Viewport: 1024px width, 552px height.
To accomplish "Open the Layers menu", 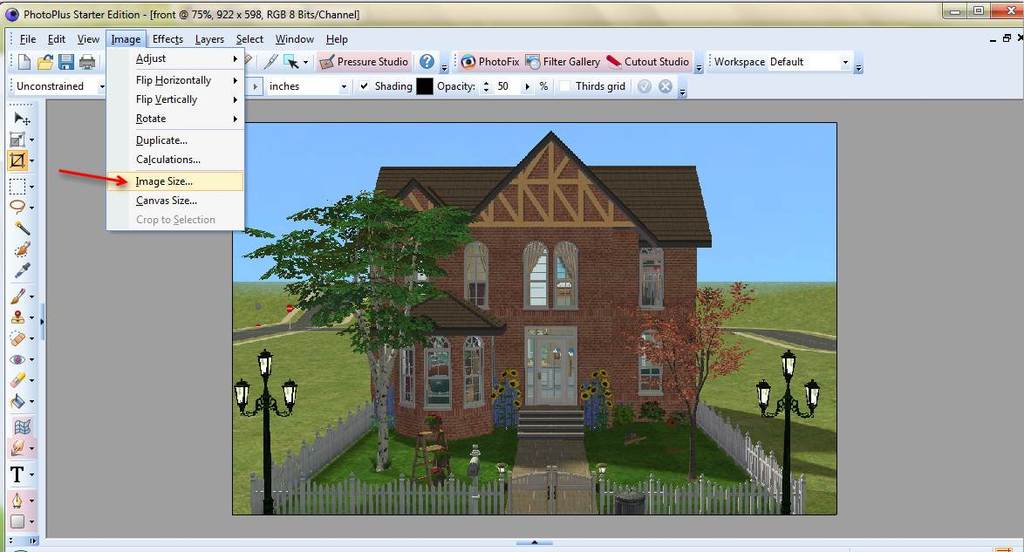I will click(209, 39).
